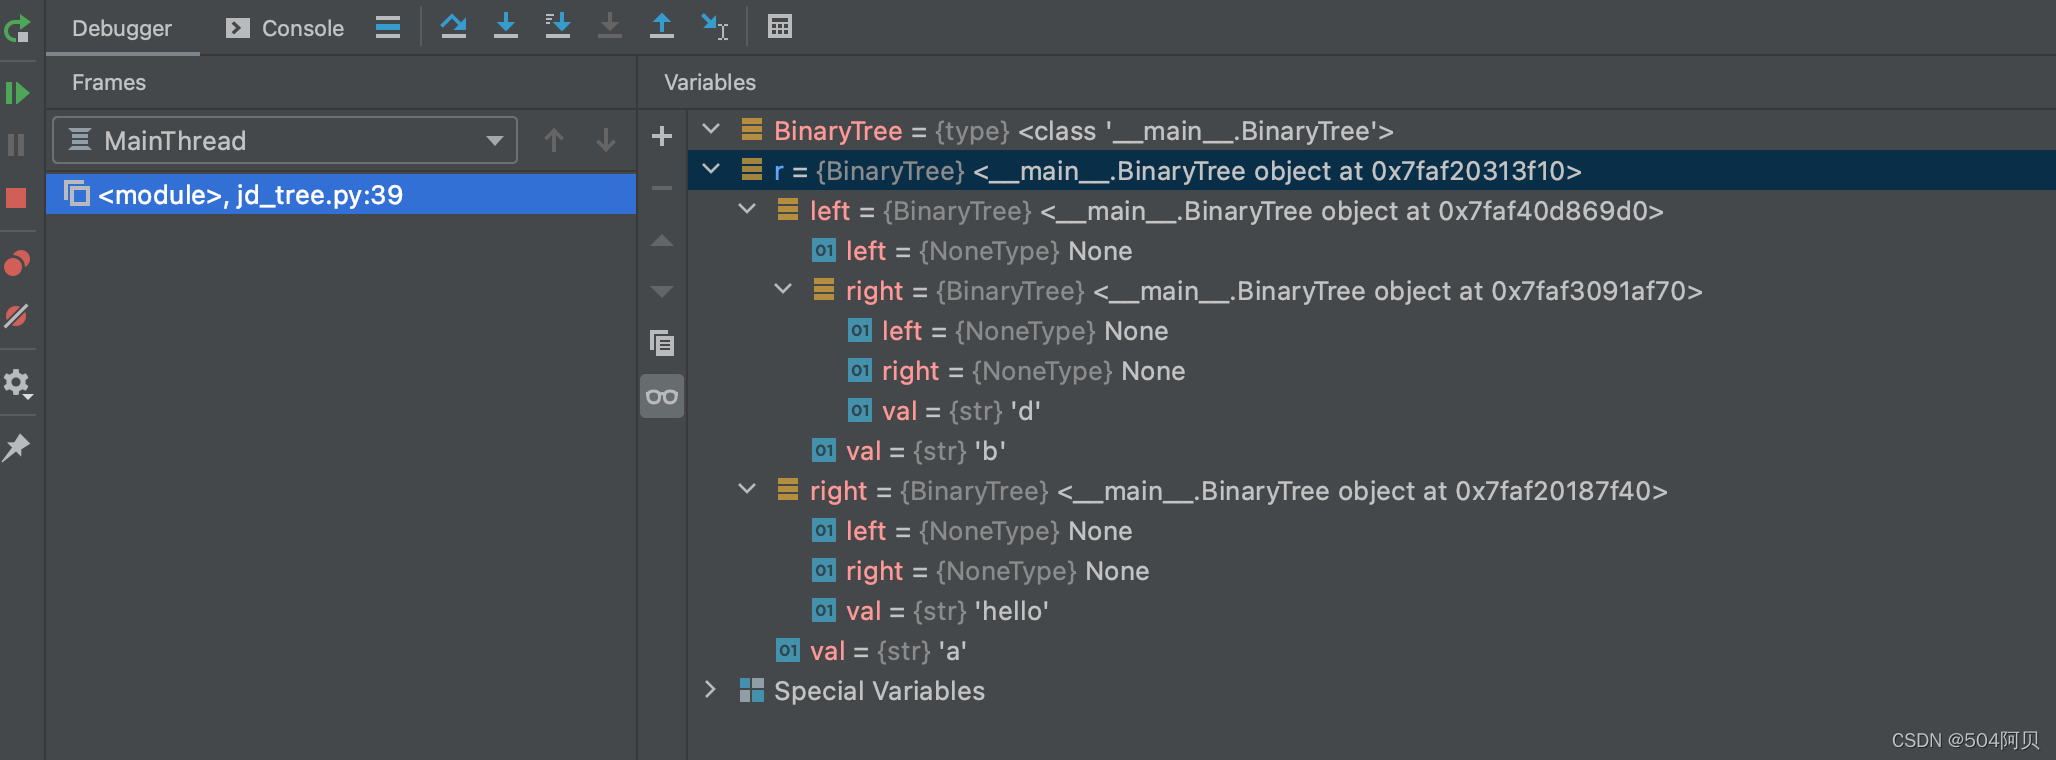Switch to the Debugger tab

[x=122, y=28]
